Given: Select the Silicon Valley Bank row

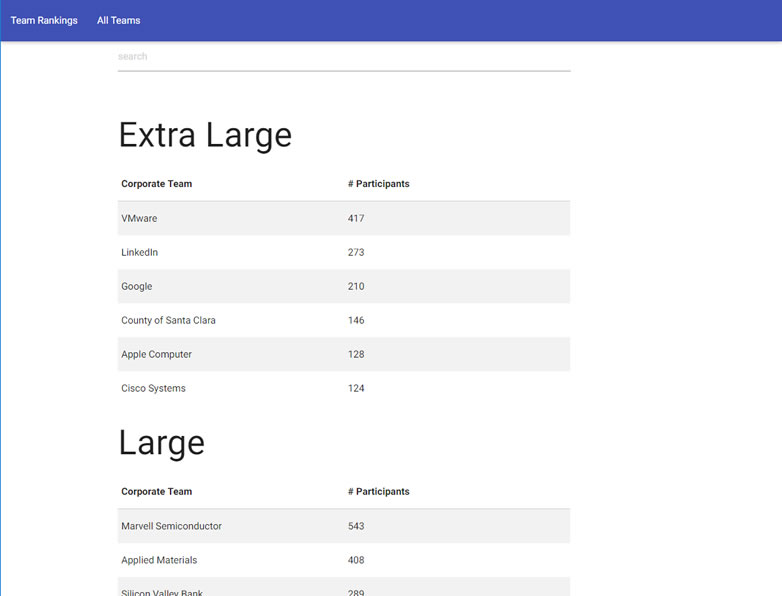Looking at the screenshot, I should pyautogui.click(x=162, y=590).
